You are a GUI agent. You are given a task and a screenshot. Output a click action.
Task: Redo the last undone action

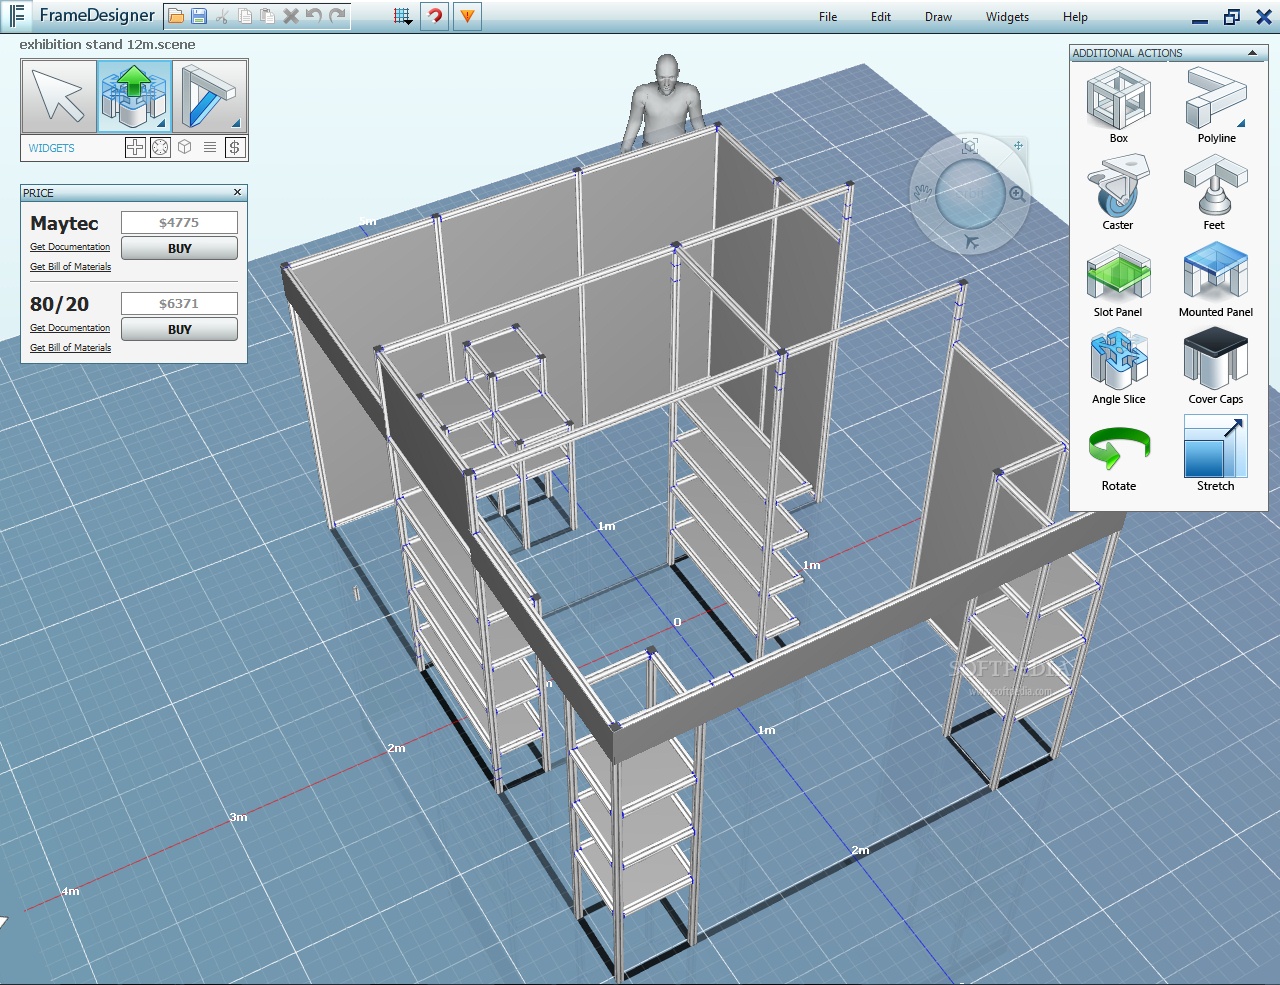[337, 16]
